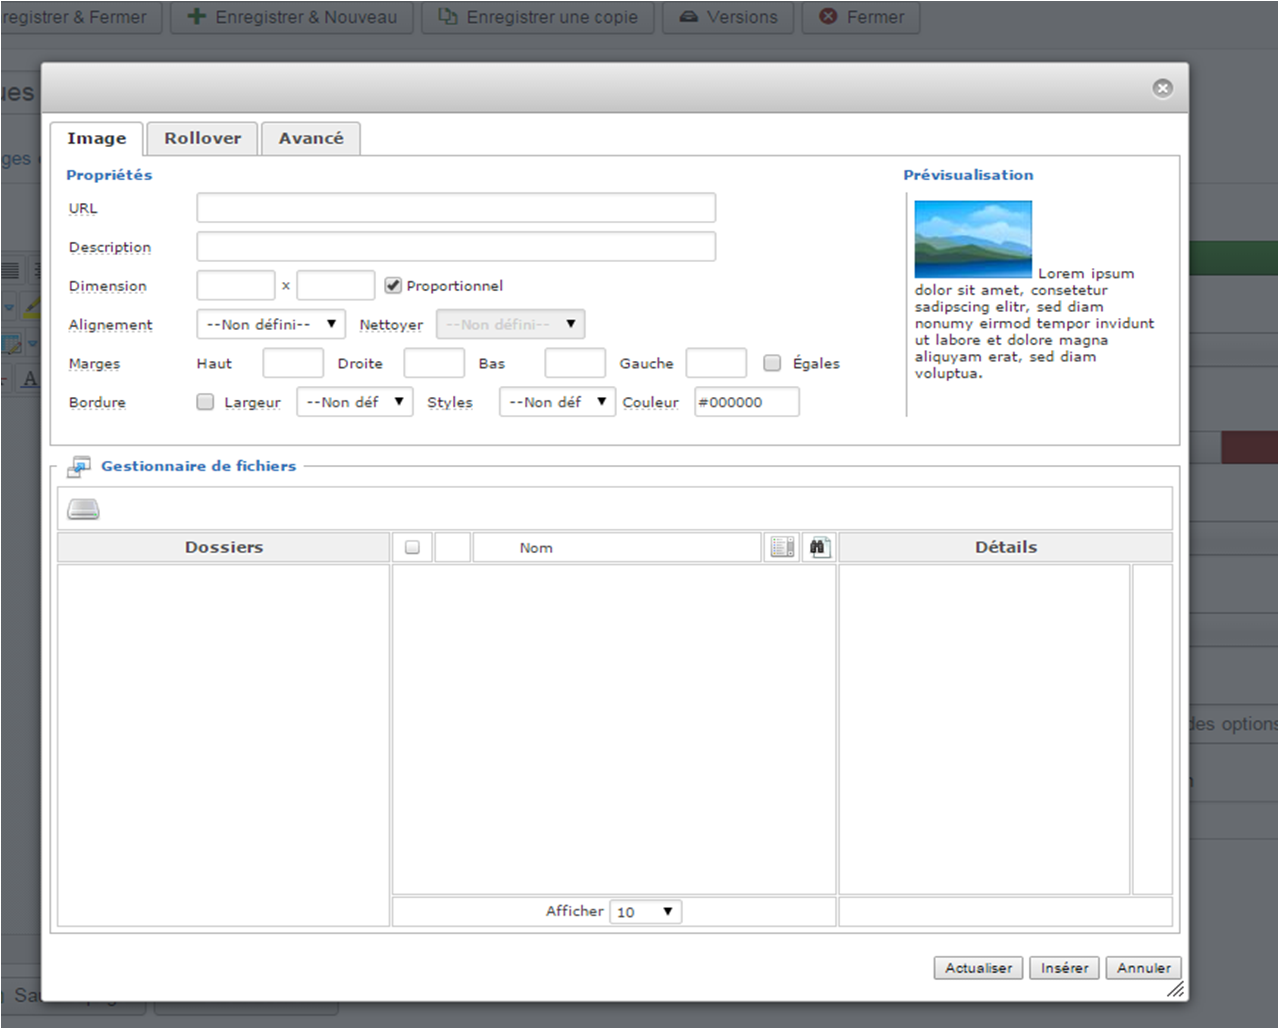Enable the Égales margins checkbox
Screen dimensions: 1279x1029
[x=772, y=363]
